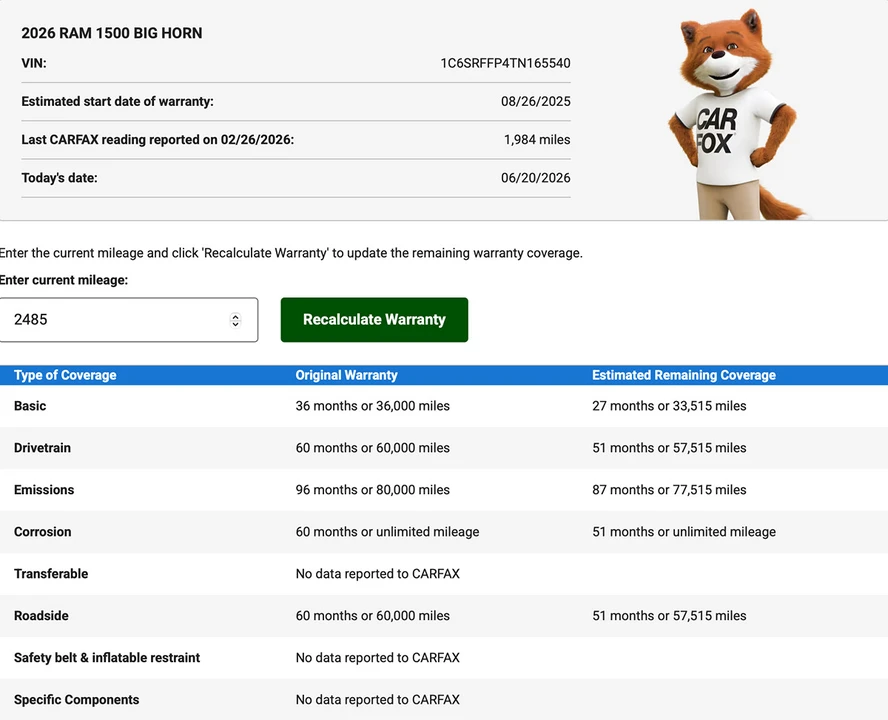Click the Corrosion coverage row label
This screenshot has width=888, height=720.
click(x=42, y=531)
